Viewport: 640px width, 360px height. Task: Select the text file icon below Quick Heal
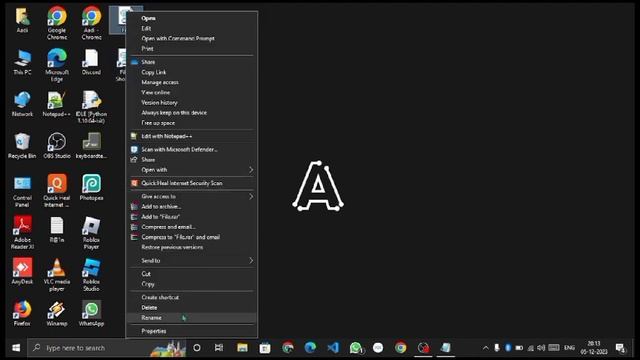click(57, 230)
